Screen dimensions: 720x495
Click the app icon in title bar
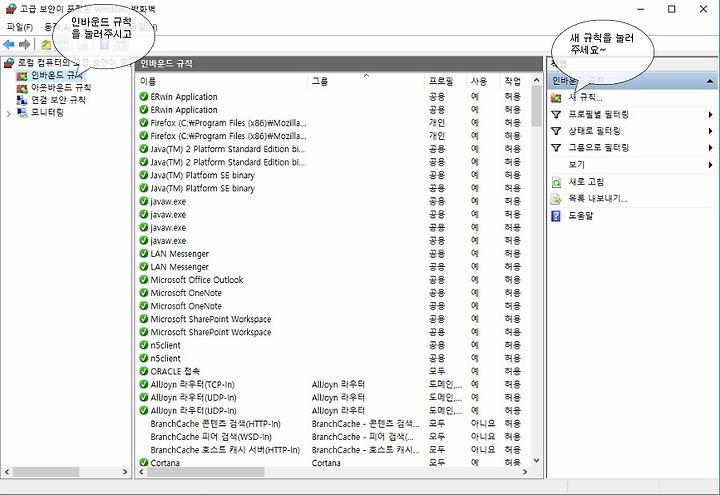[x=11, y=9]
